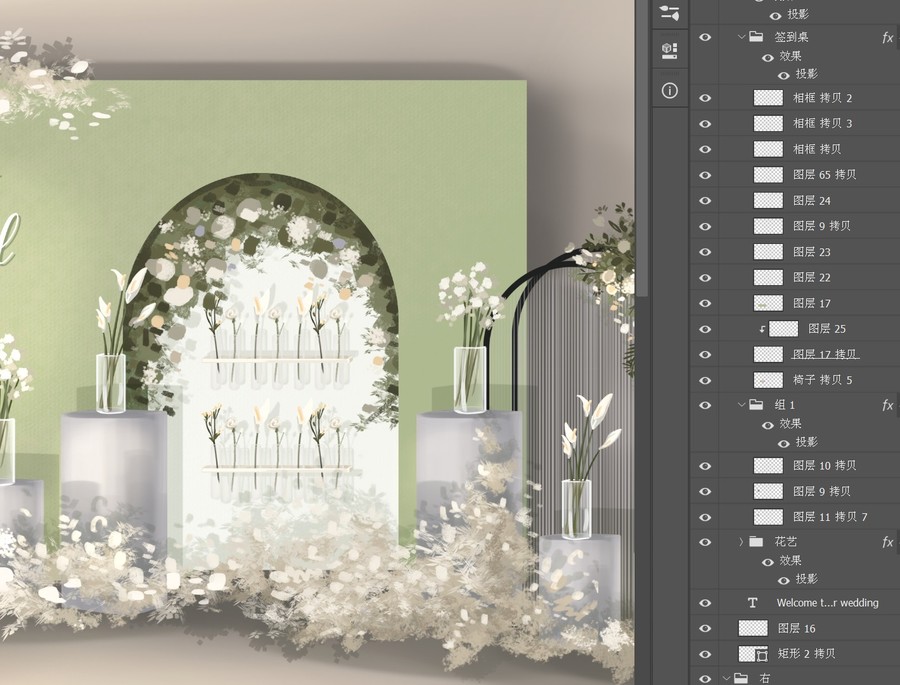Screen dimensions: 900x685
Task: Select the 相框 拷贝 2 layer thumbnail
Action: pyautogui.click(x=768, y=98)
